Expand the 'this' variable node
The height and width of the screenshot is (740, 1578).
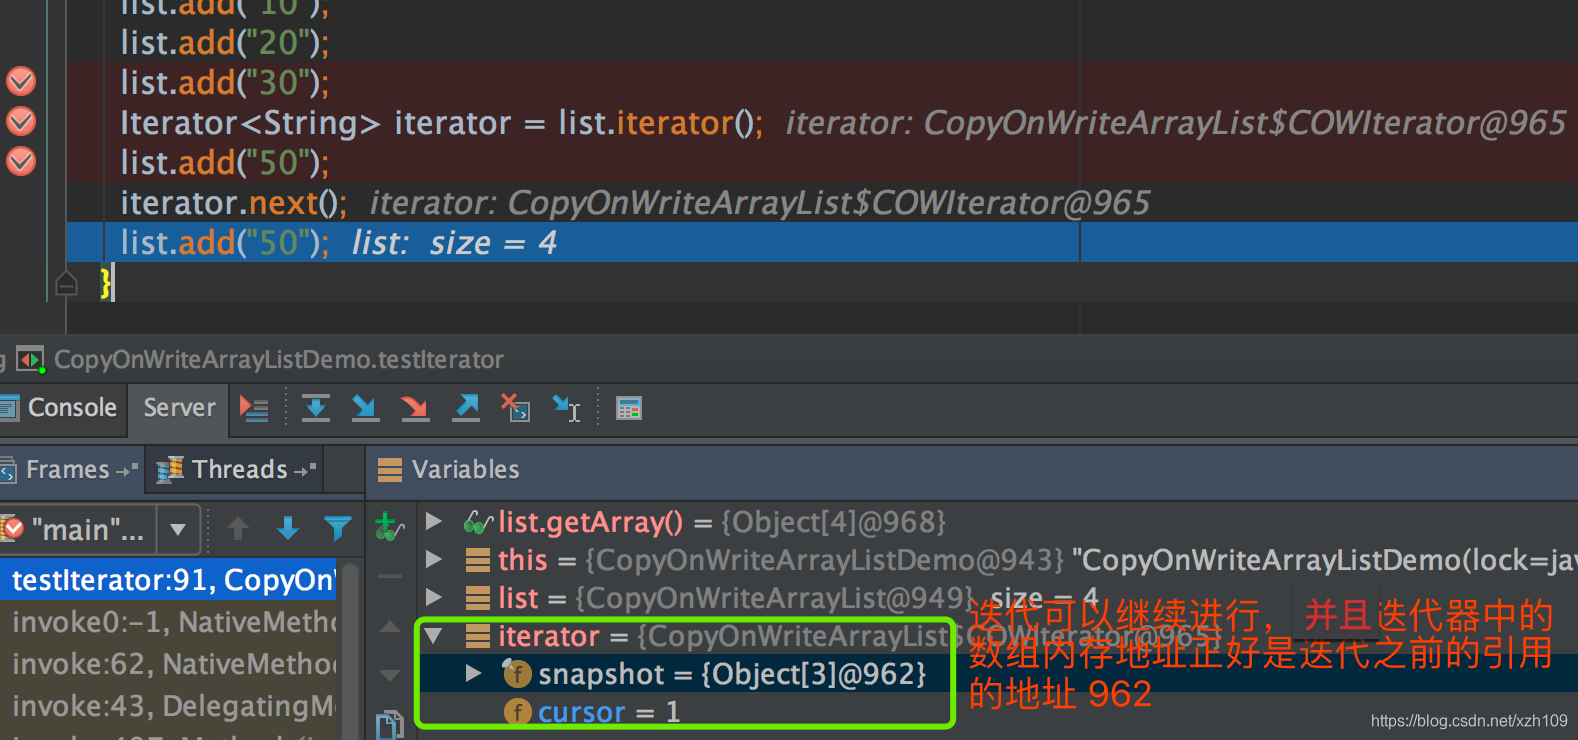point(434,559)
